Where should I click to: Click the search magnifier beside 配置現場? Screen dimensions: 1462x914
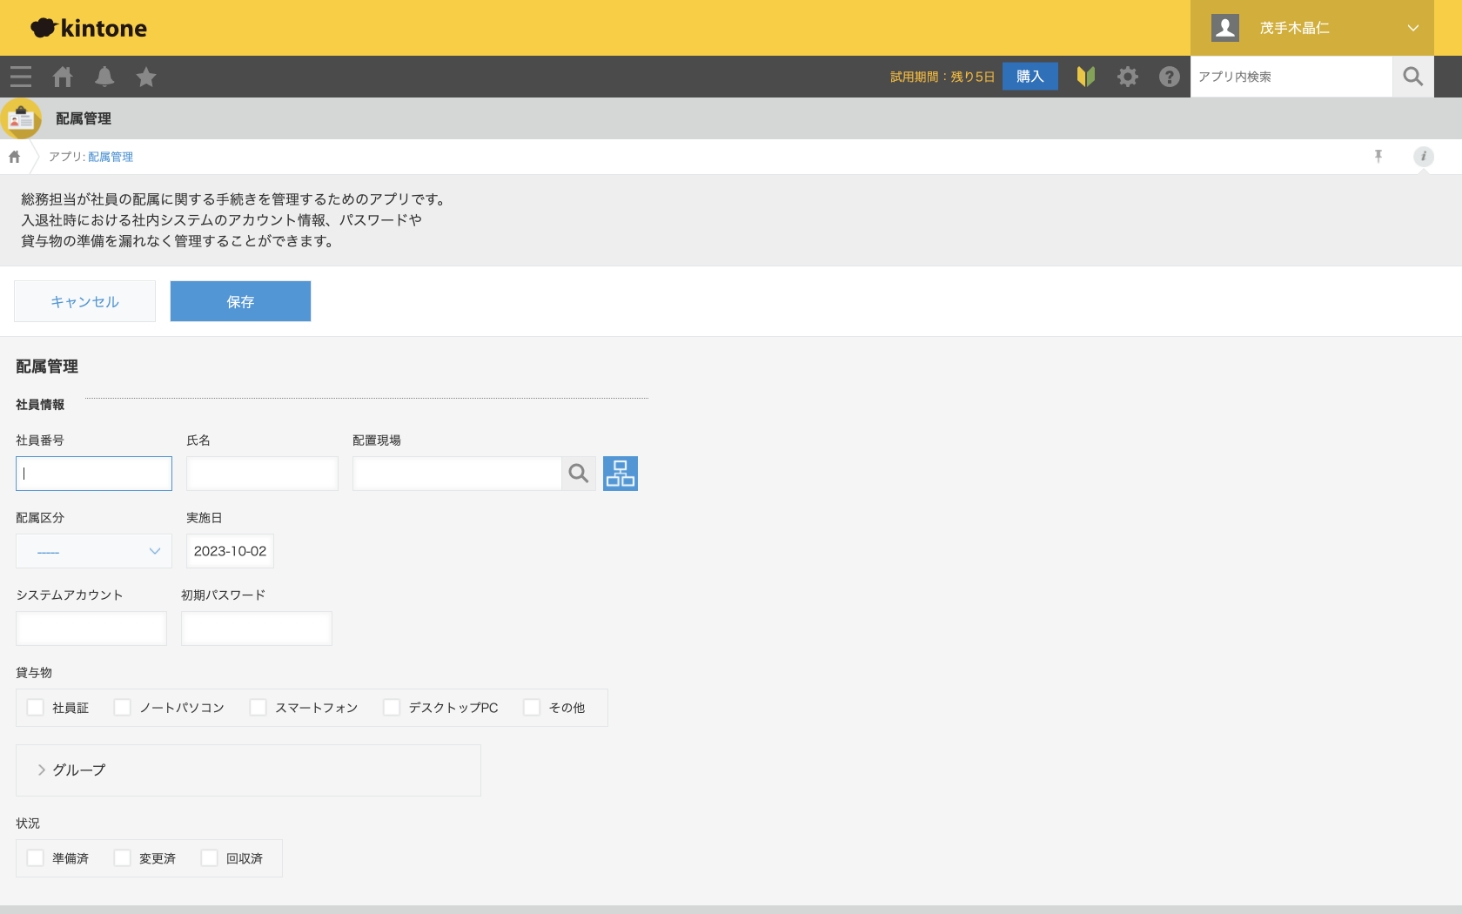(x=578, y=474)
